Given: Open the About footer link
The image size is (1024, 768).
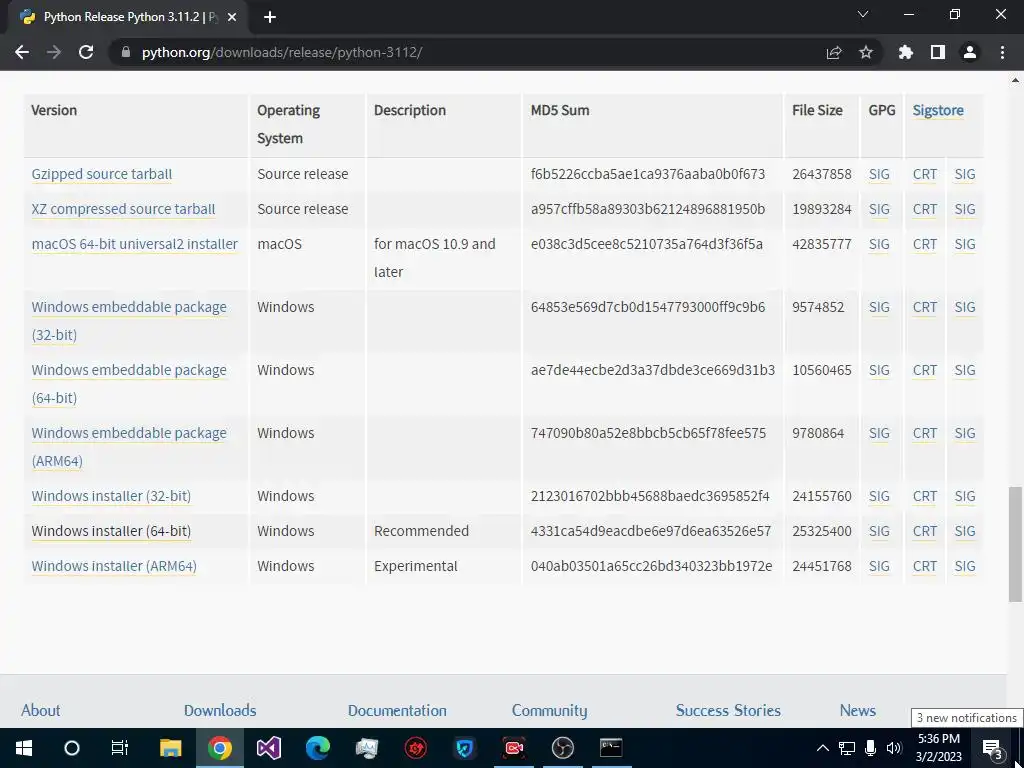Looking at the screenshot, I should click(x=40, y=711).
